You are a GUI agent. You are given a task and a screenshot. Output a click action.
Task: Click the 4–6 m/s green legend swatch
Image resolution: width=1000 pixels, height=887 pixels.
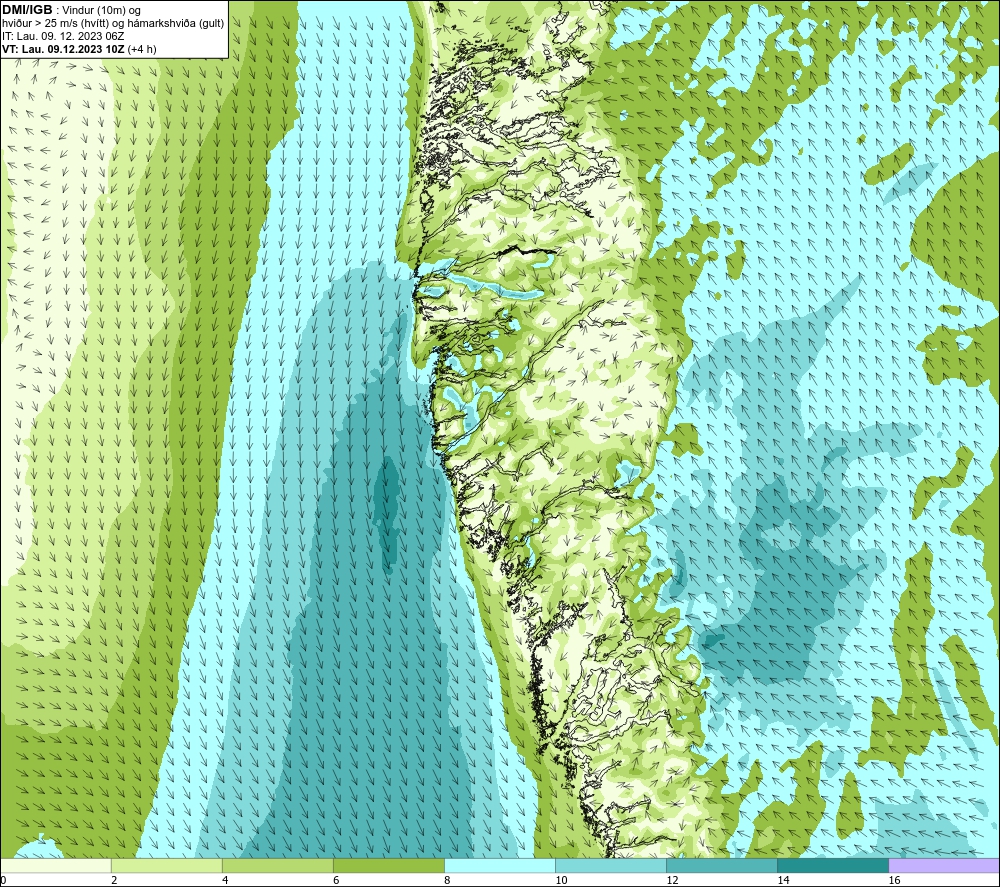(277, 865)
